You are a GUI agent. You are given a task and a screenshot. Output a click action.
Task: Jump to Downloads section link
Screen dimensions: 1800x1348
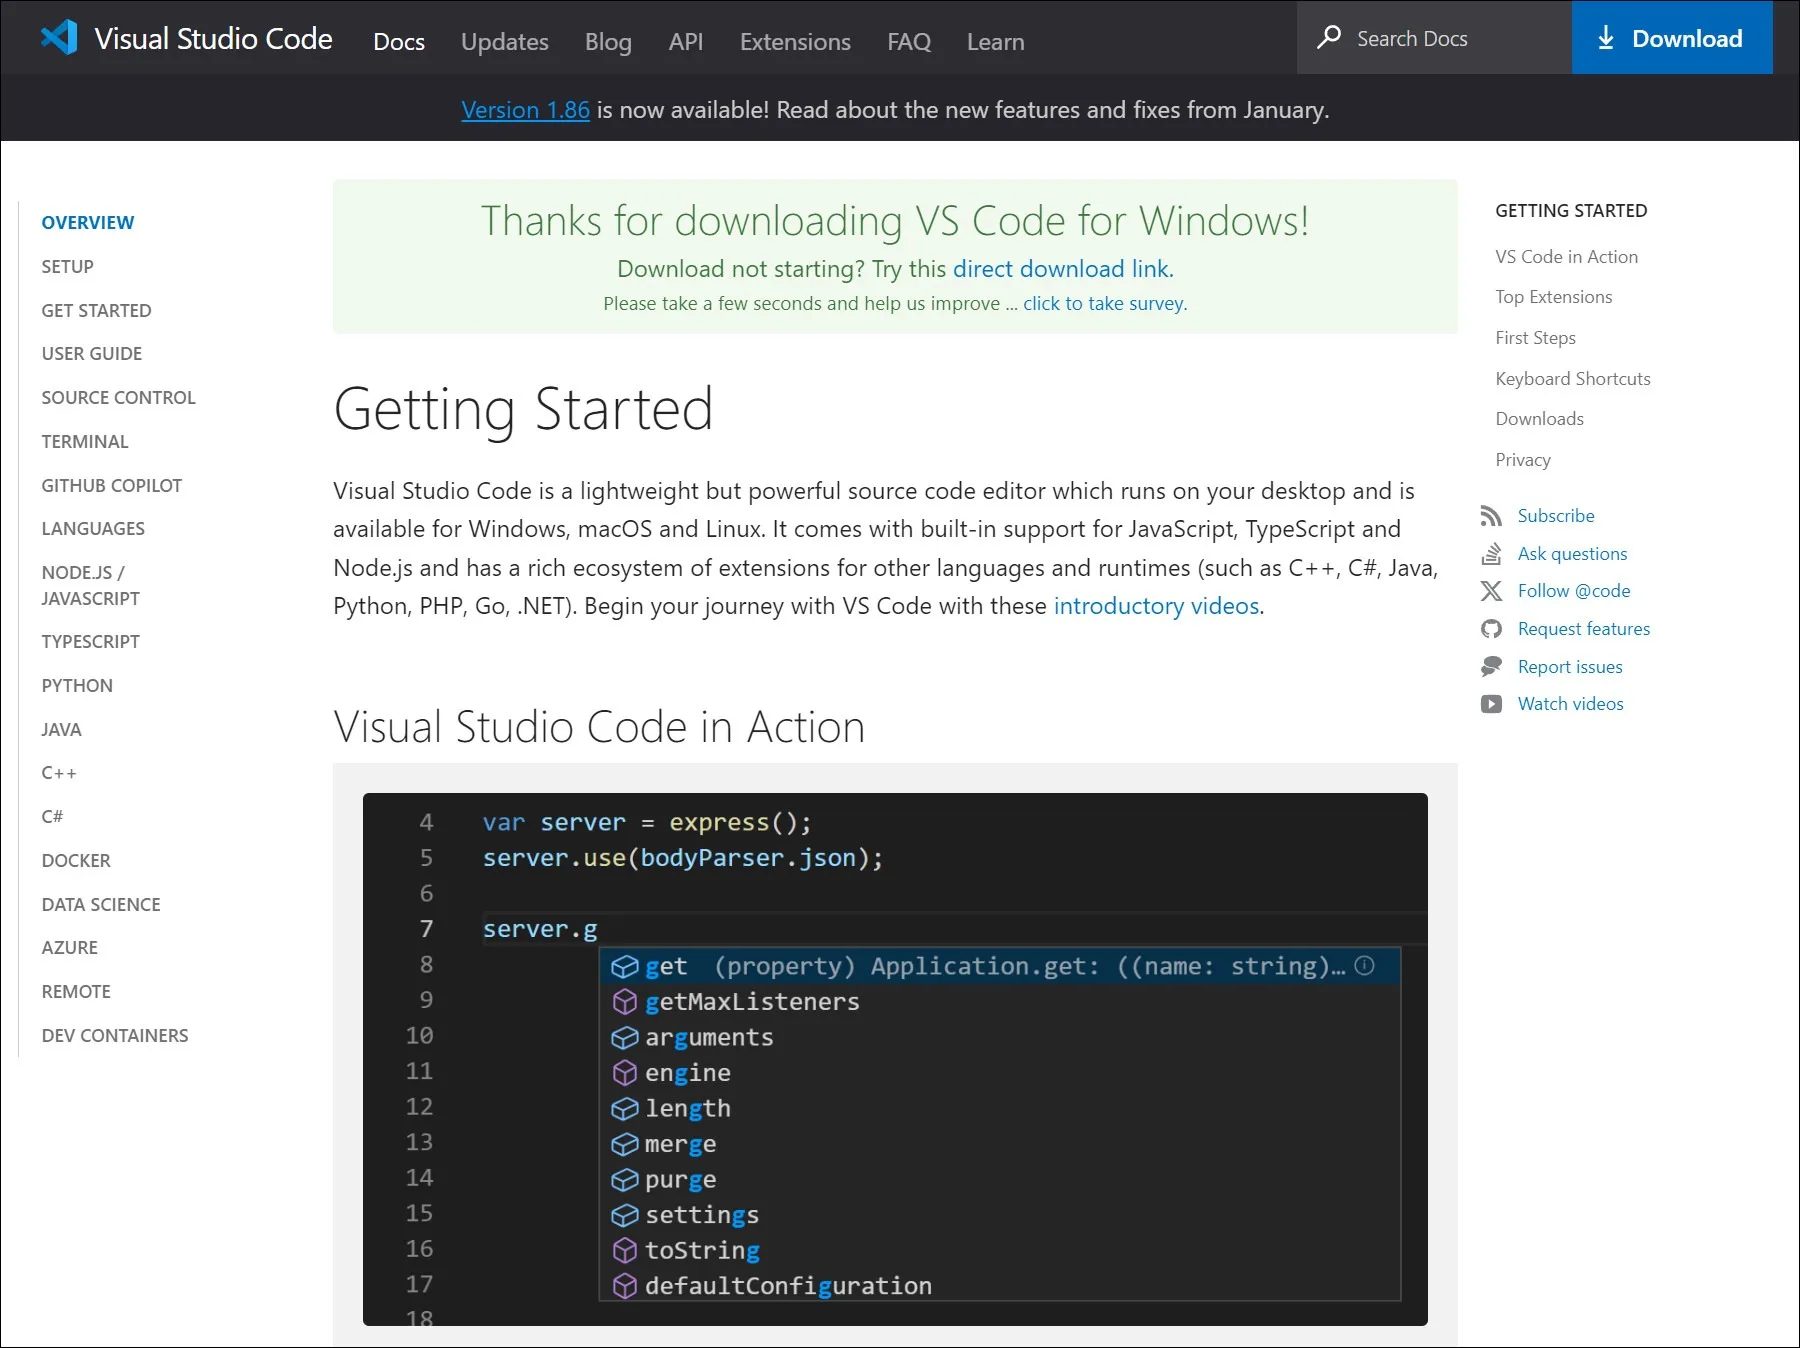(1539, 419)
